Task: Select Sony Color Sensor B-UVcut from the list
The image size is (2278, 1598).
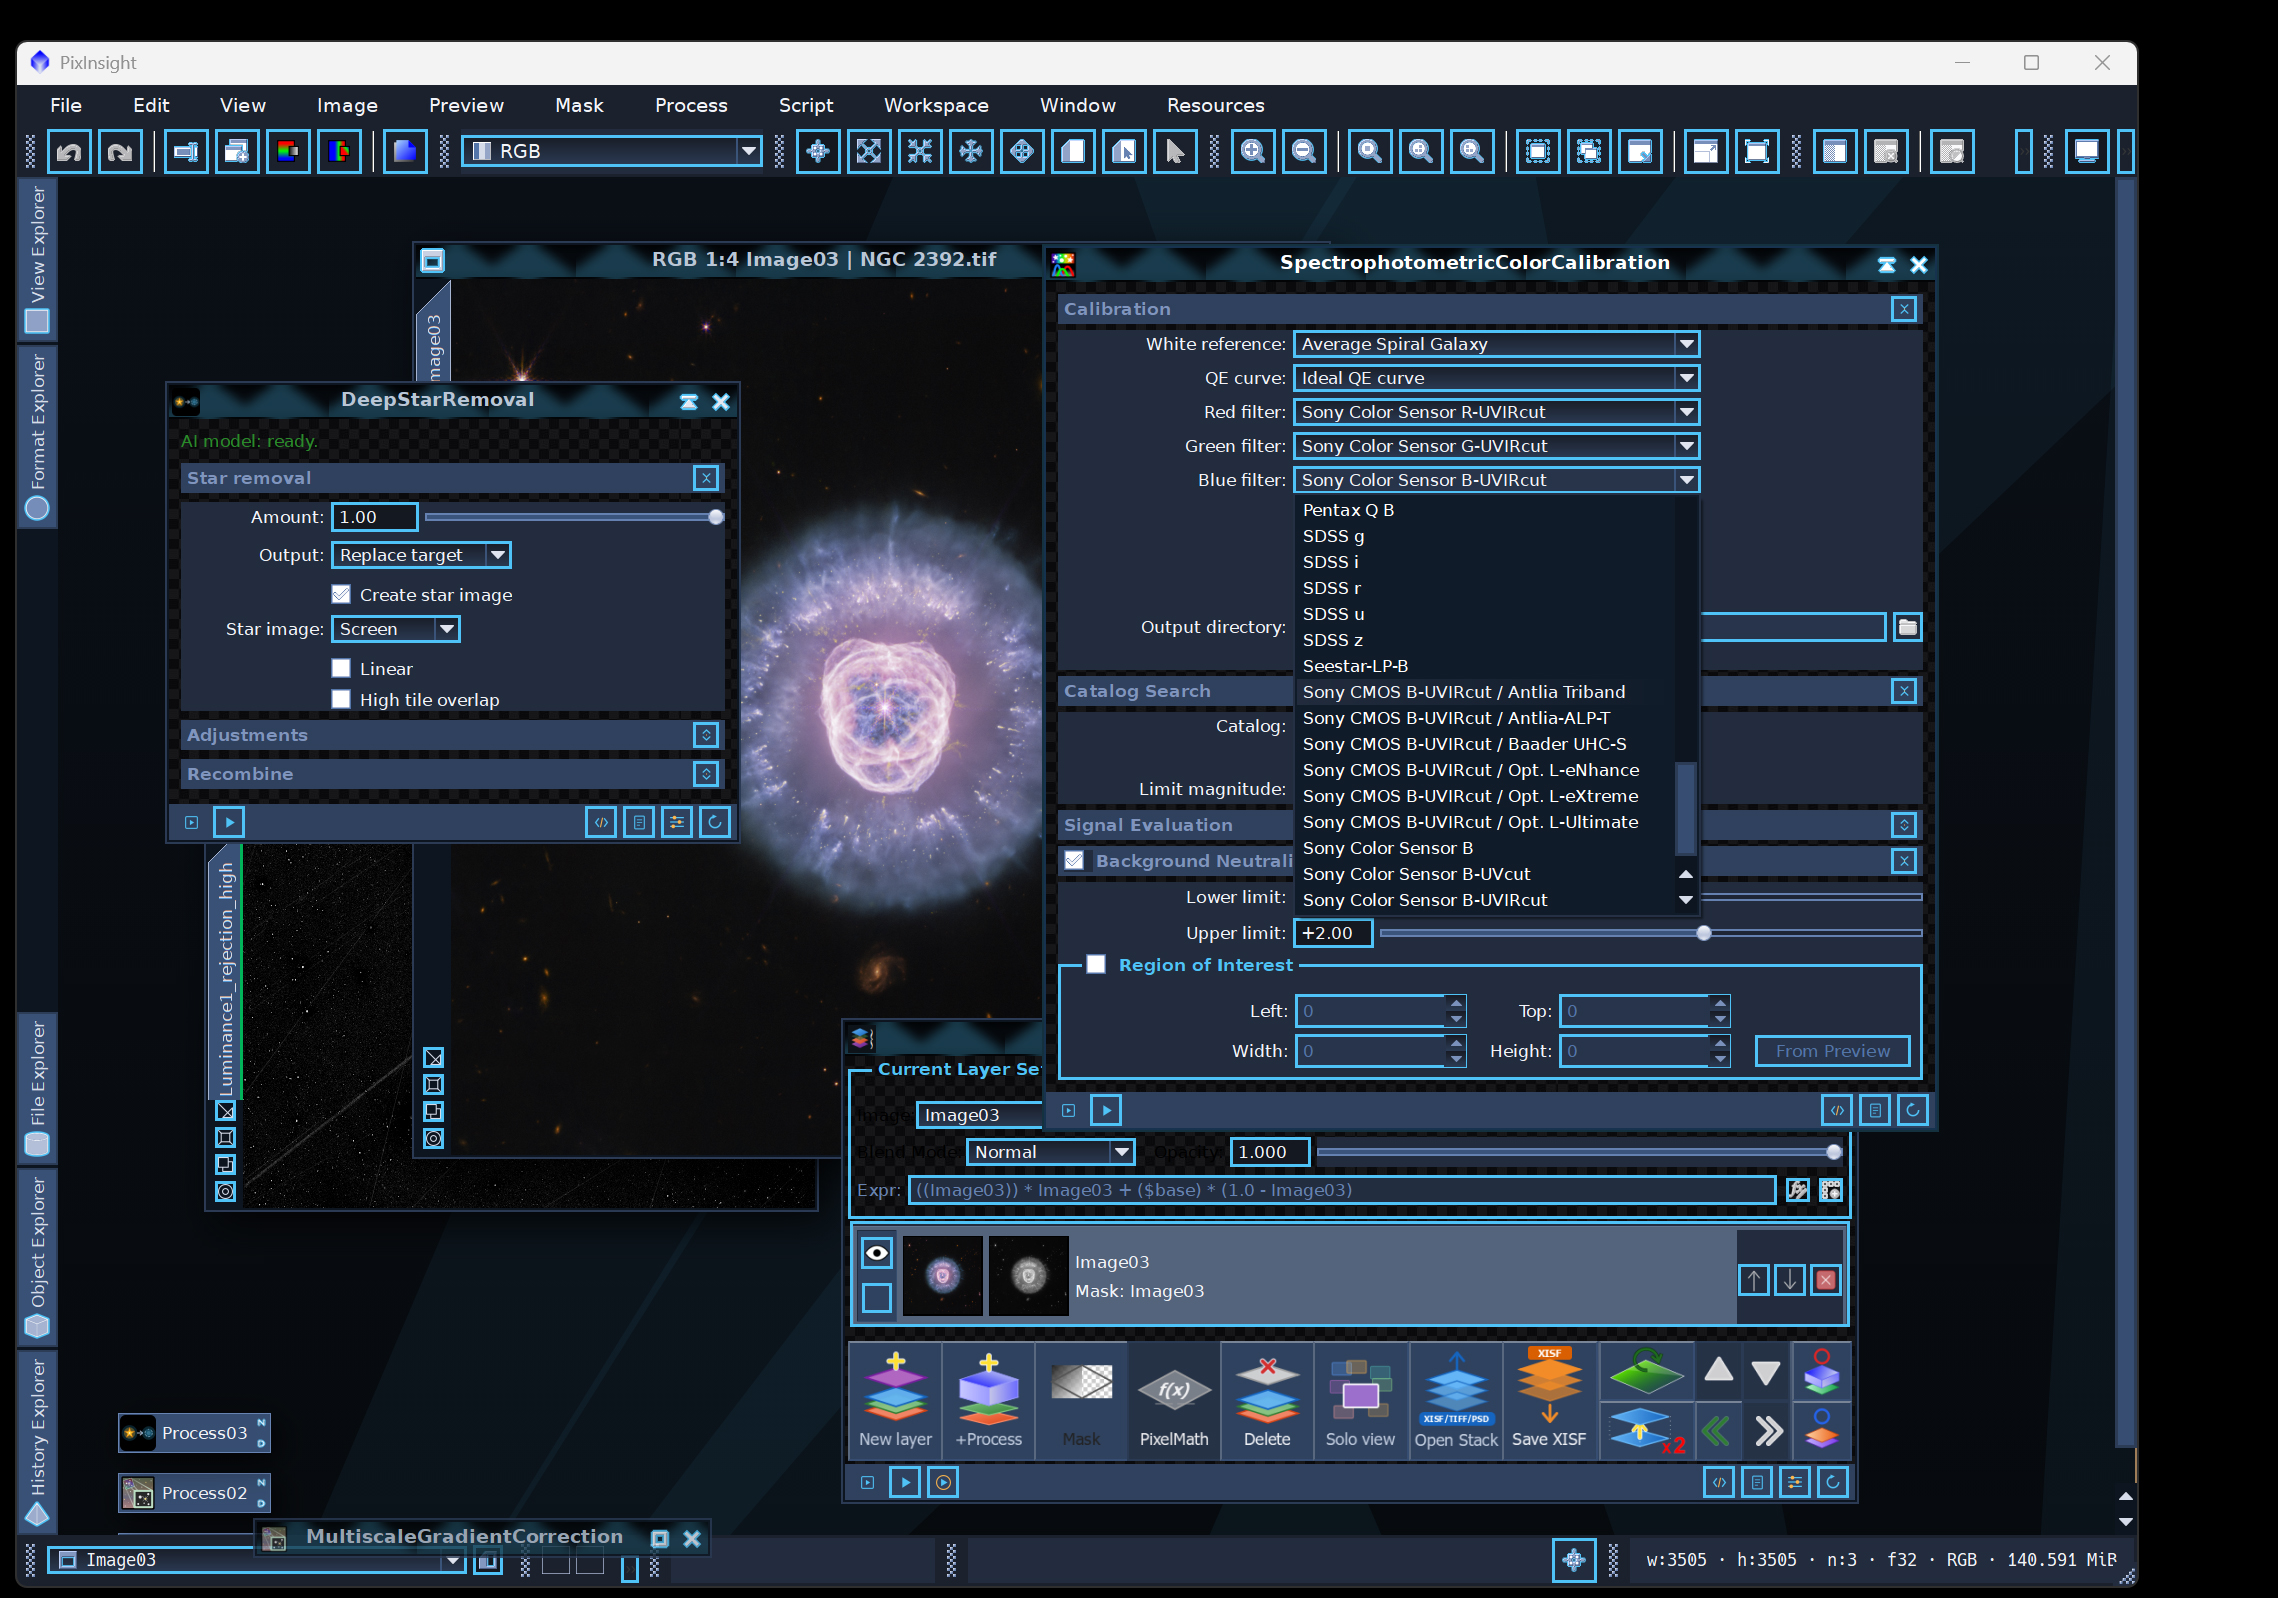Action: (x=1416, y=874)
